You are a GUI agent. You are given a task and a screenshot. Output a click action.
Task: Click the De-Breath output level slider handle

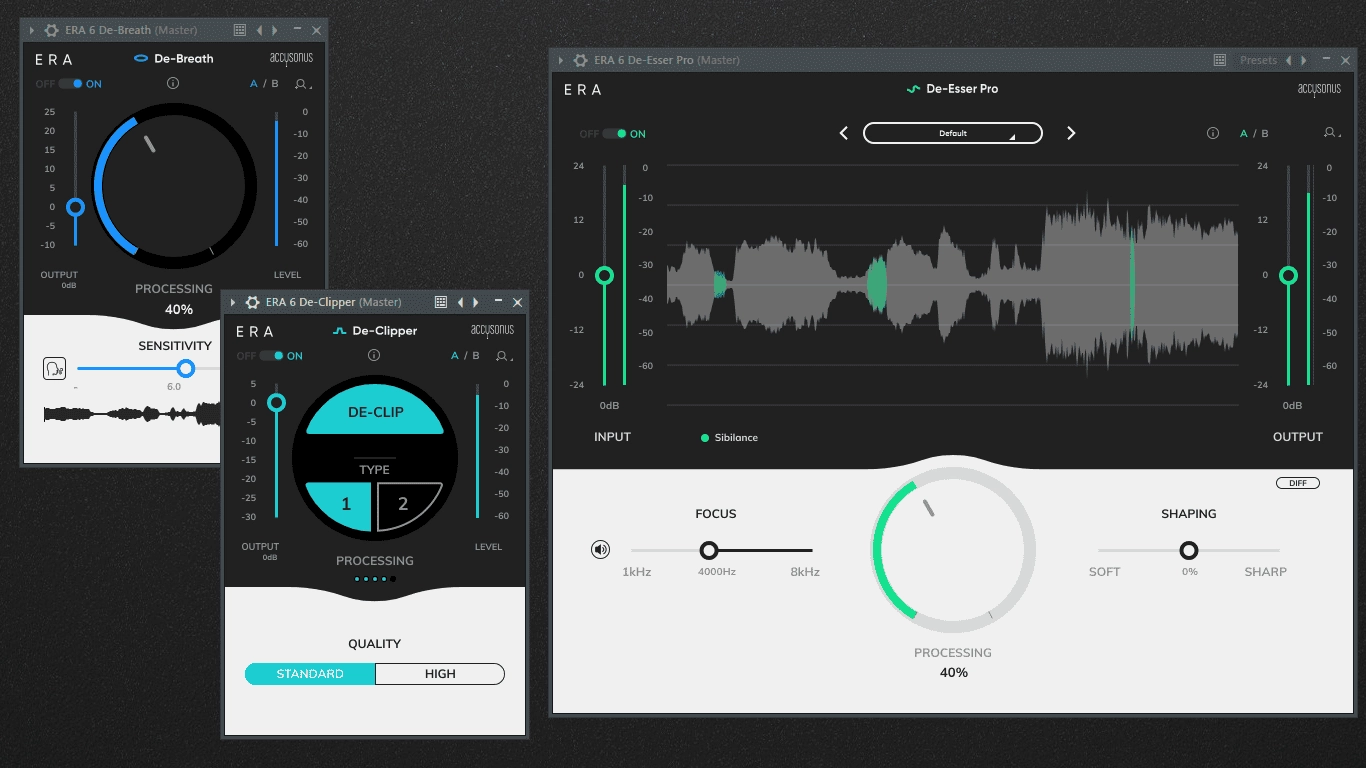pos(75,207)
